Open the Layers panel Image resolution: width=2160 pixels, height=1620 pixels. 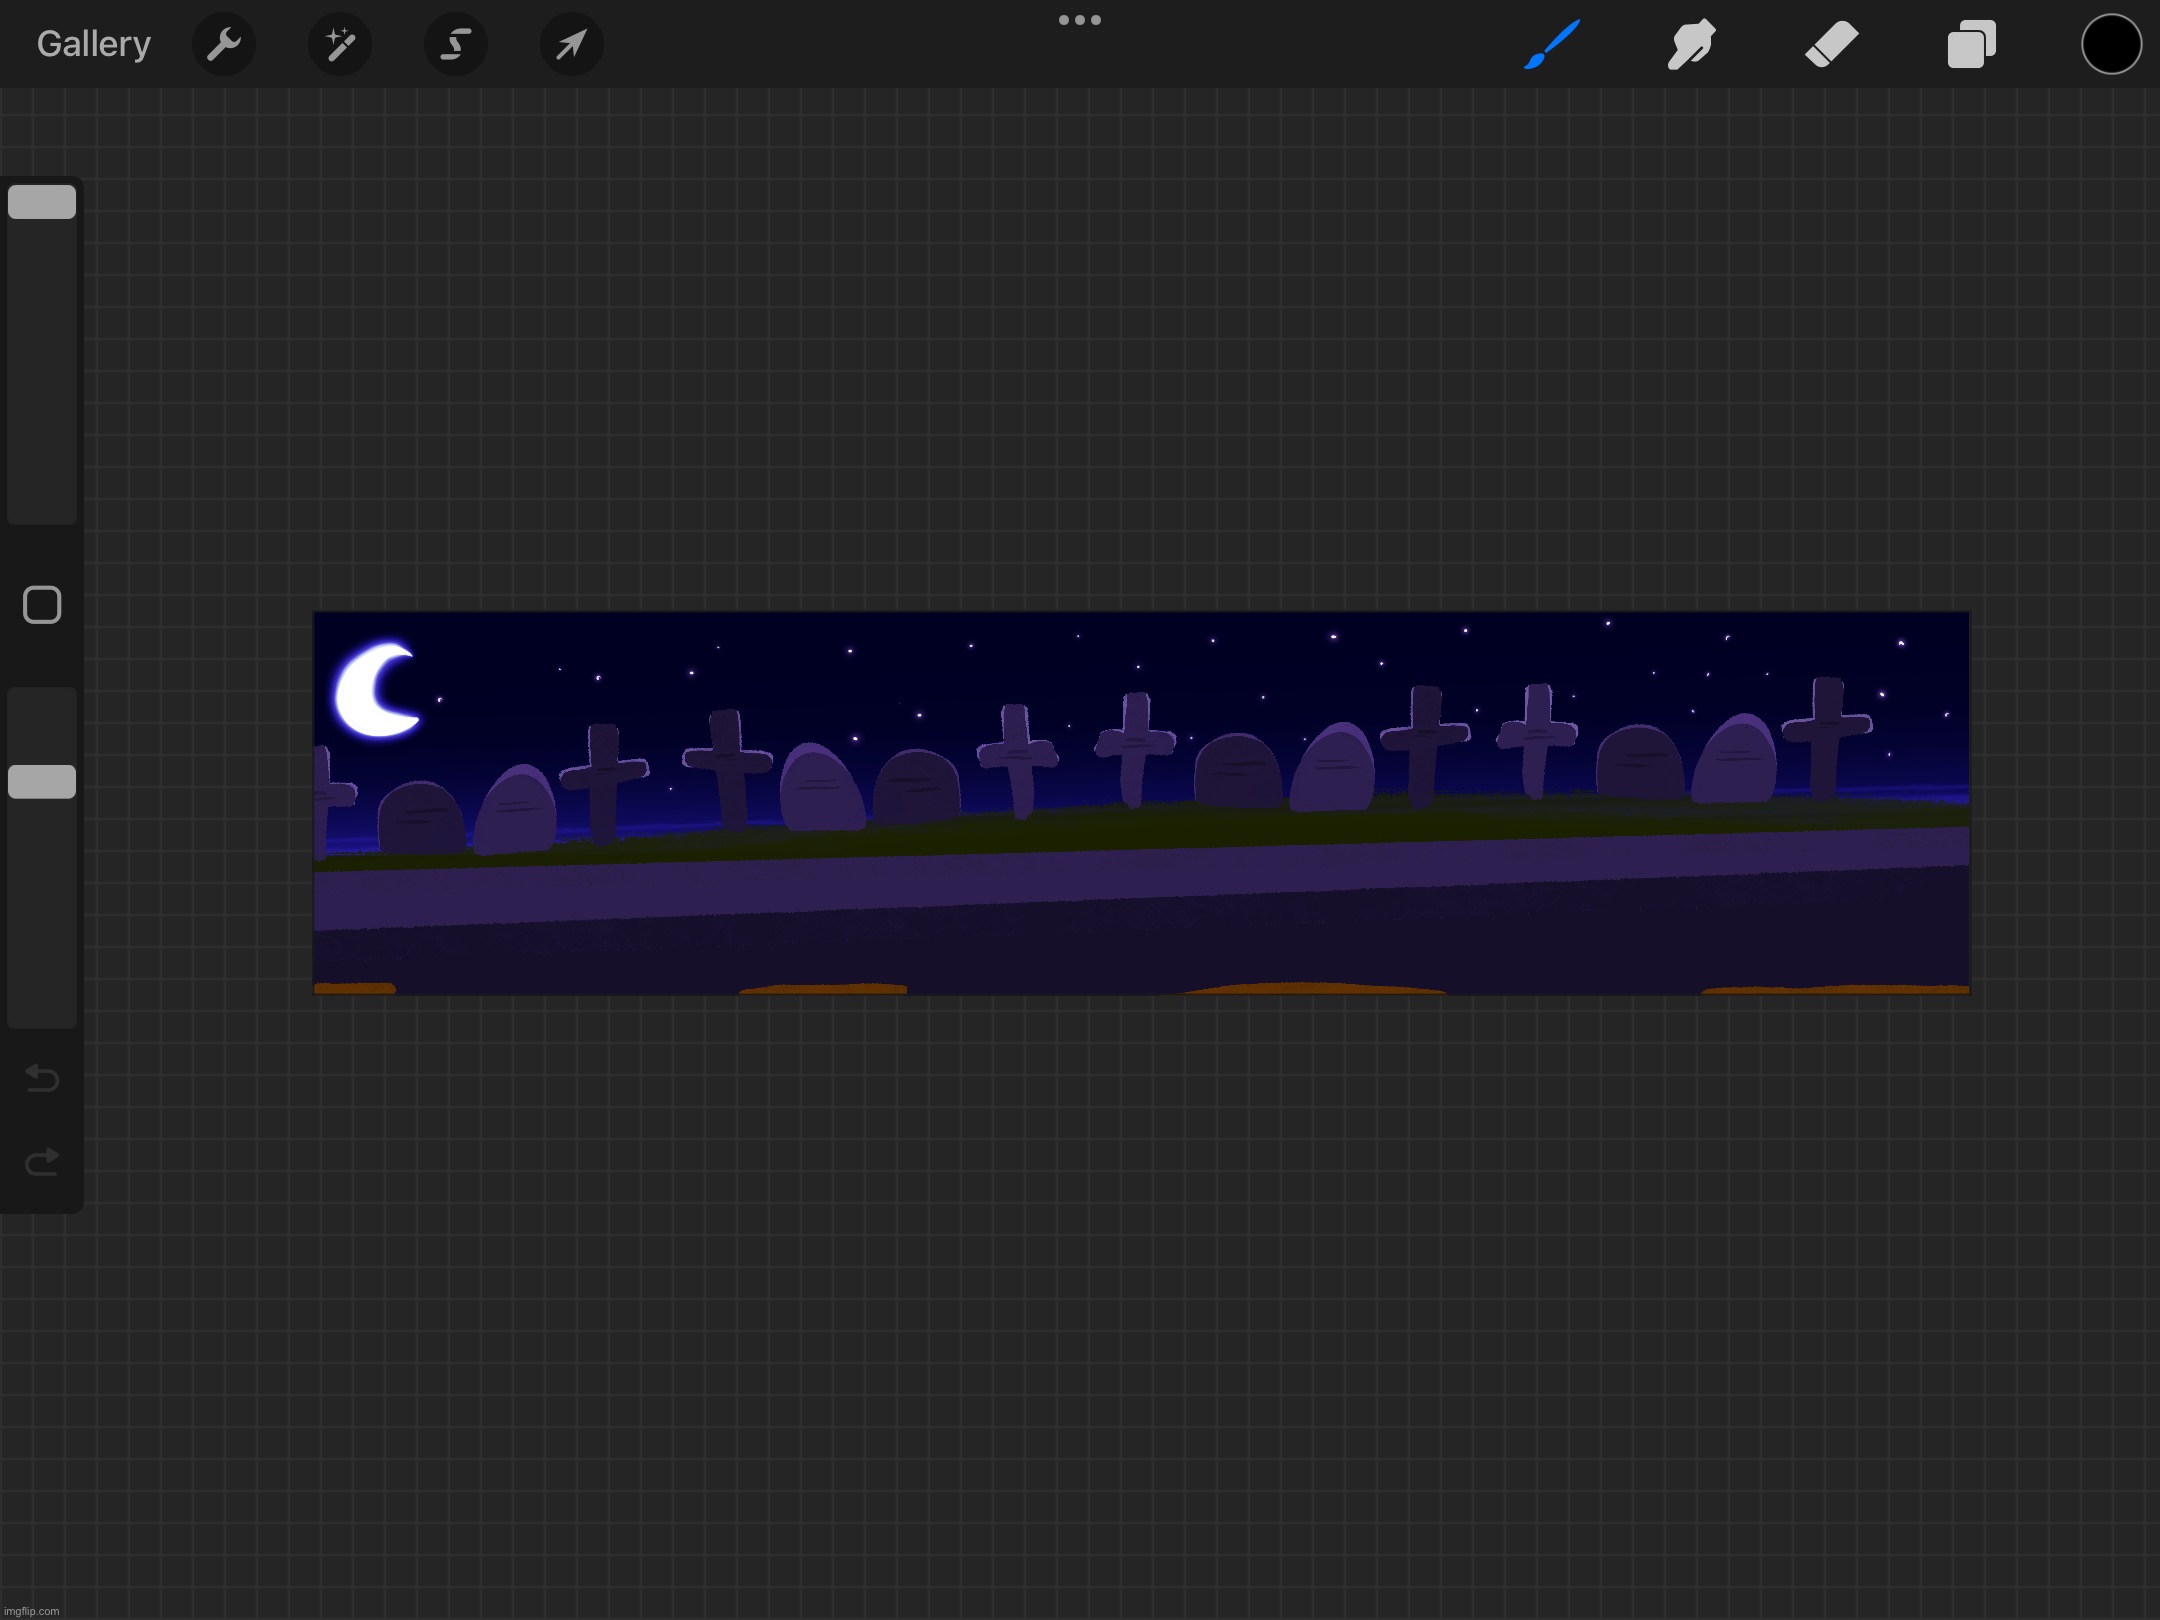point(1972,44)
